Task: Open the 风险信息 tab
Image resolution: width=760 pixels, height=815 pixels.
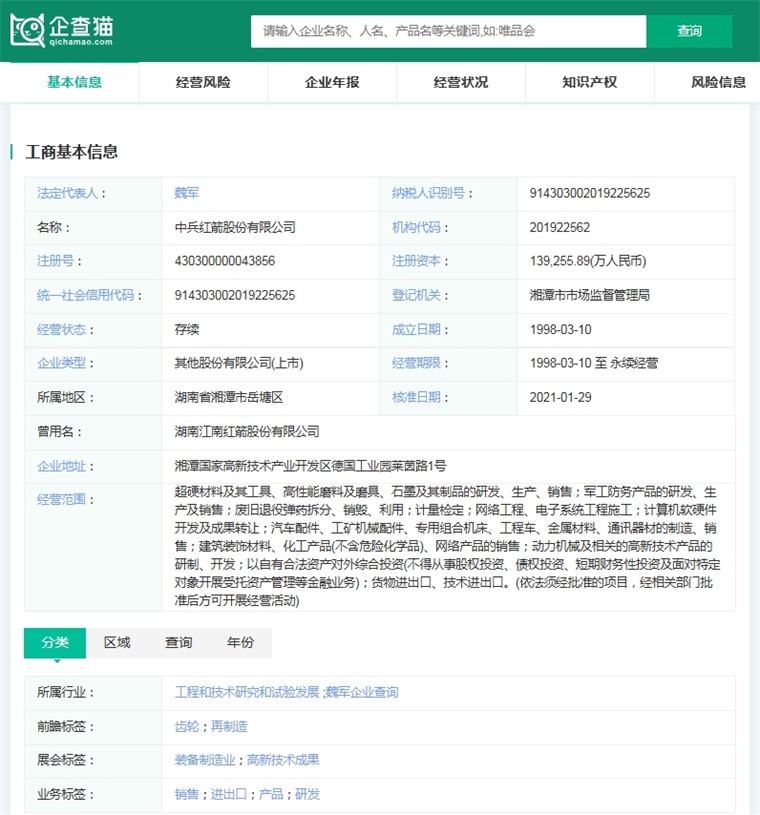Action: click(x=718, y=82)
